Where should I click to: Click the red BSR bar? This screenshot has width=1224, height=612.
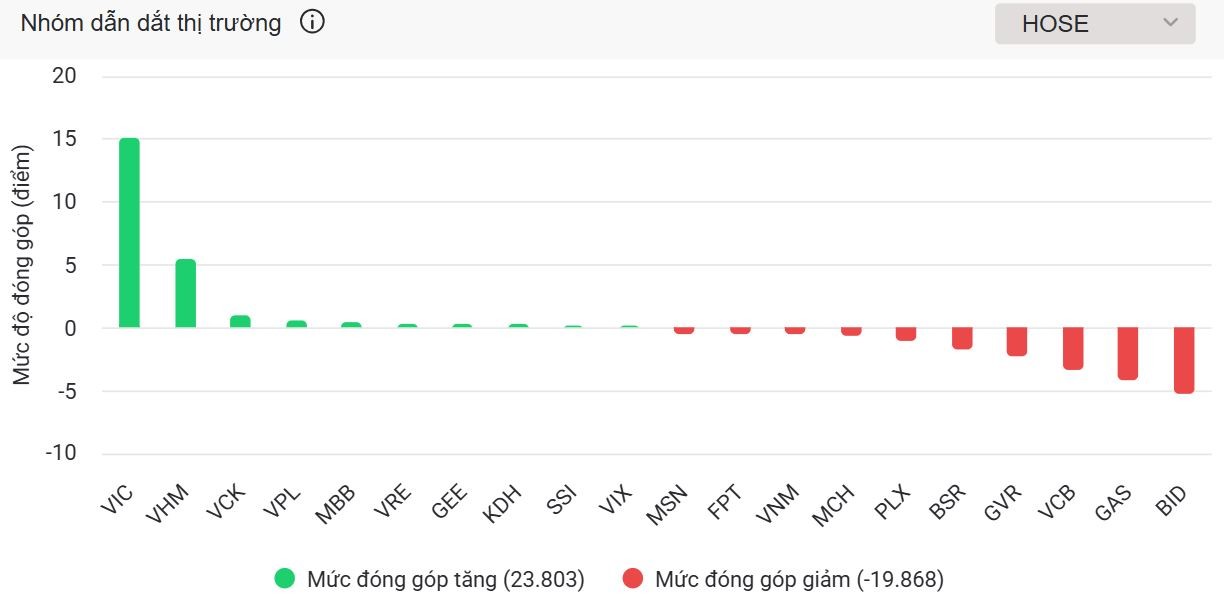[962, 338]
